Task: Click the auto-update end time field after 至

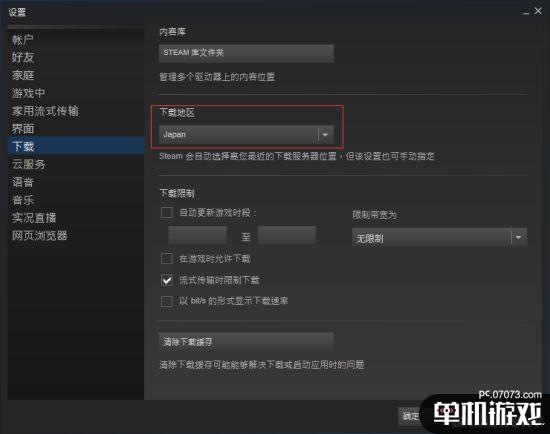Action: [x=287, y=235]
